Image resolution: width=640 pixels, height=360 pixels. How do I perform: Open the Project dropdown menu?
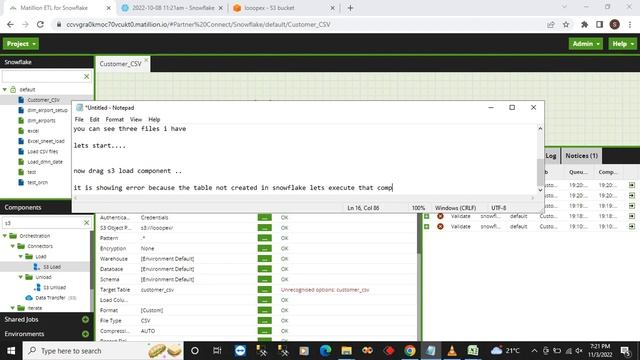pyautogui.click(x=21, y=44)
